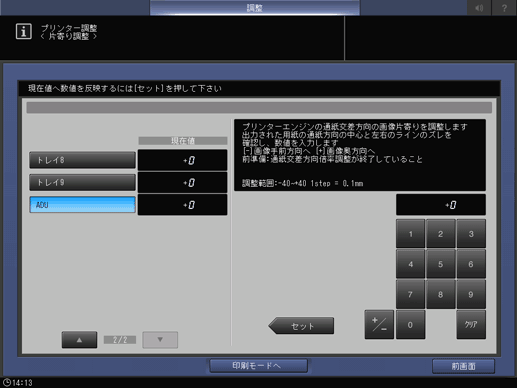The image size is (517, 388).
Task: Tap keypad digit 8
Action: coord(441,294)
